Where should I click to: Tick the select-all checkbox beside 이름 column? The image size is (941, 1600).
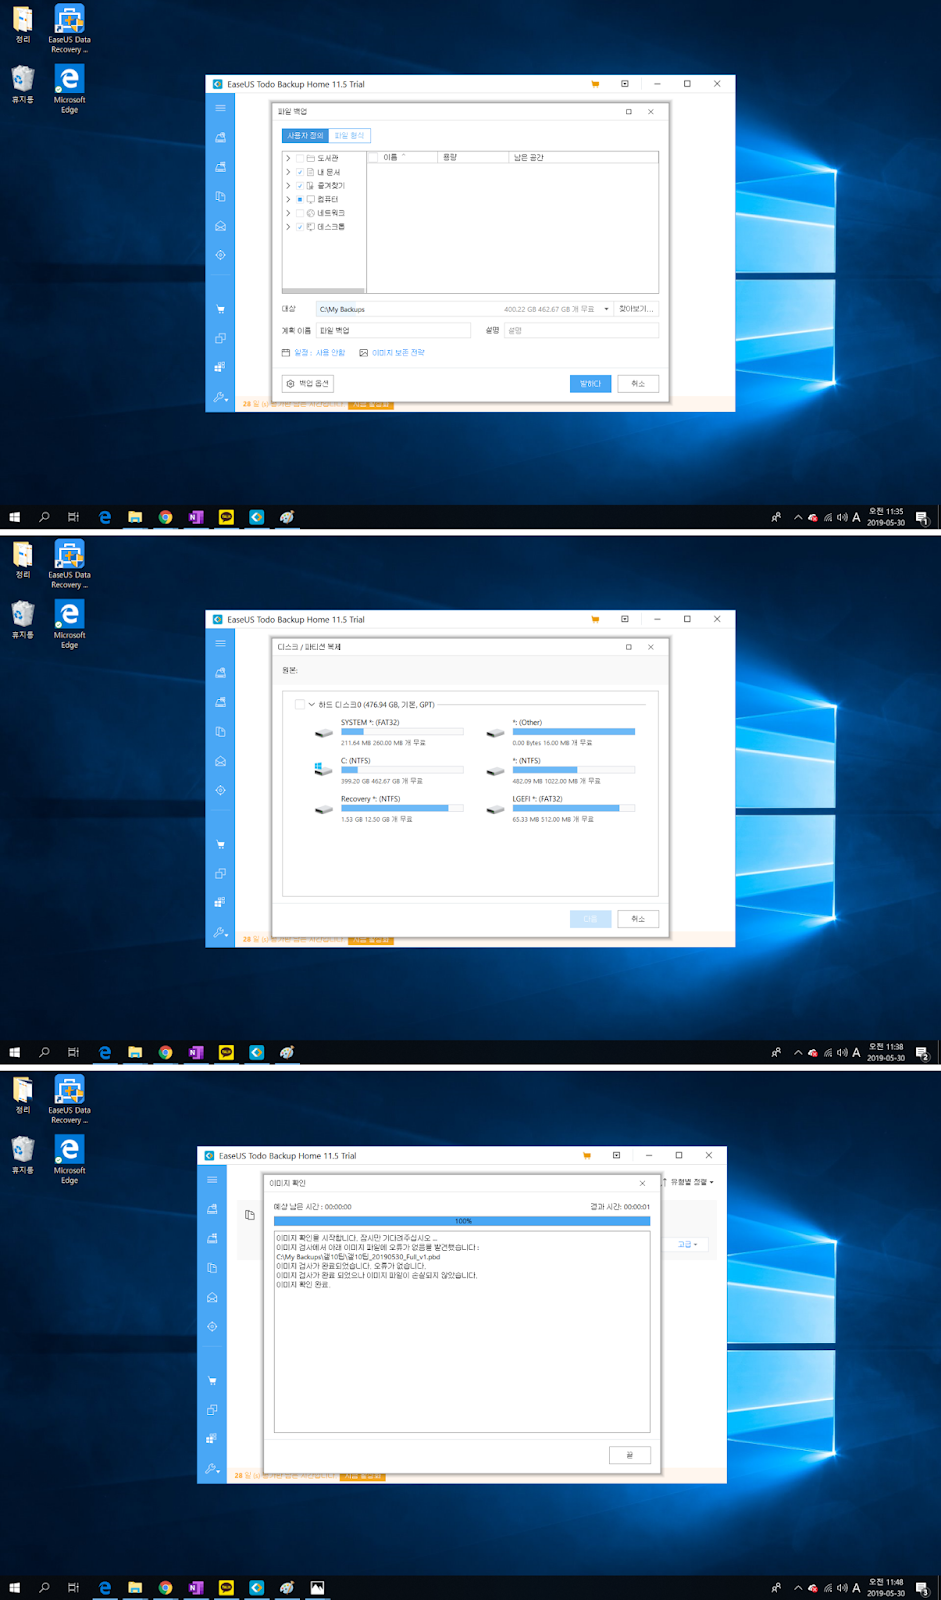pos(374,157)
